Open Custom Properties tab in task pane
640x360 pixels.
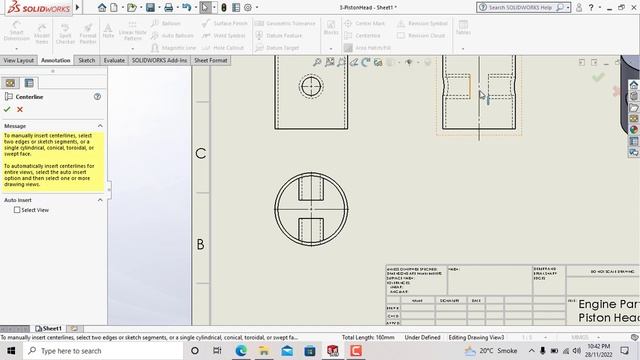(633, 141)
